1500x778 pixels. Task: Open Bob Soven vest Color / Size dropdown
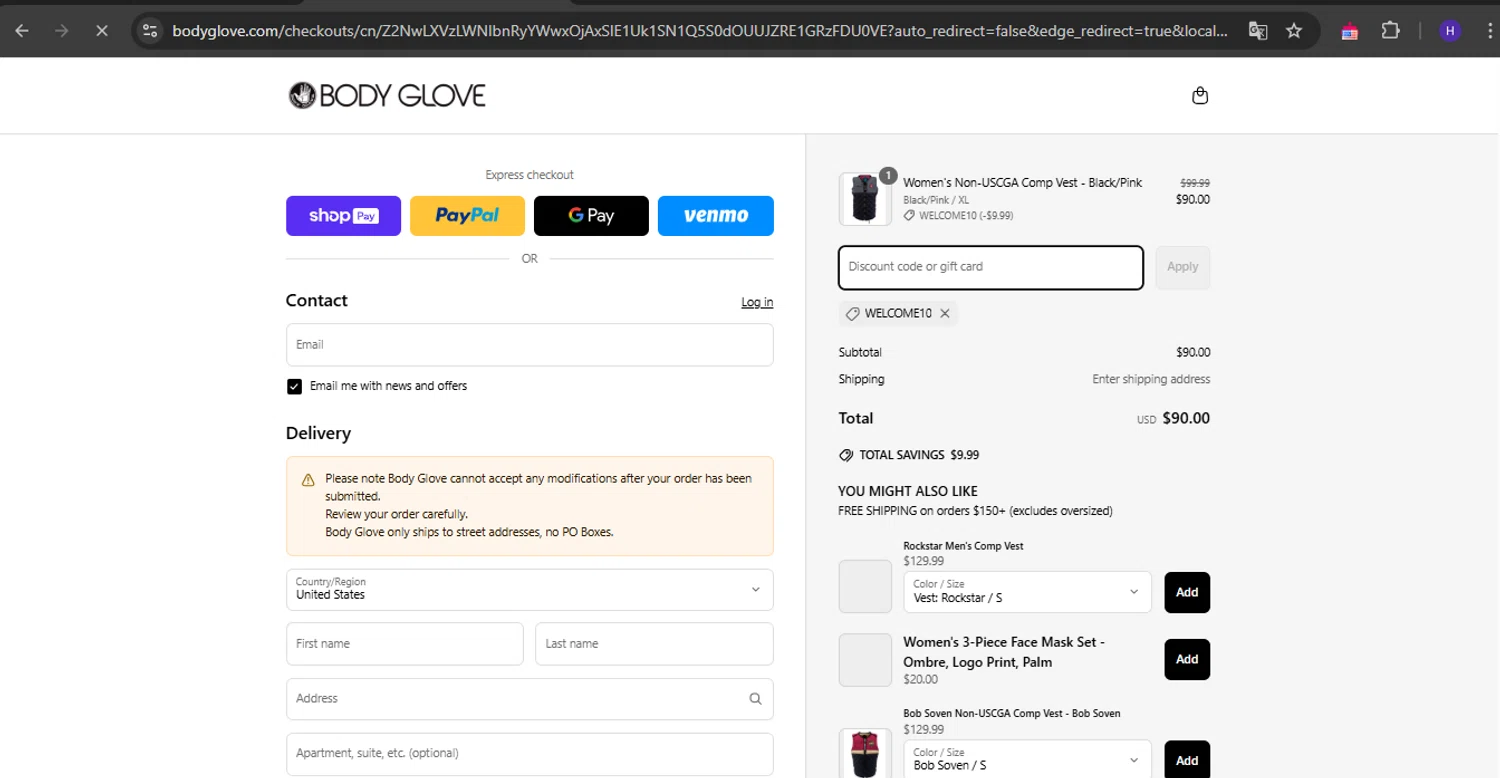[1027, 760]
